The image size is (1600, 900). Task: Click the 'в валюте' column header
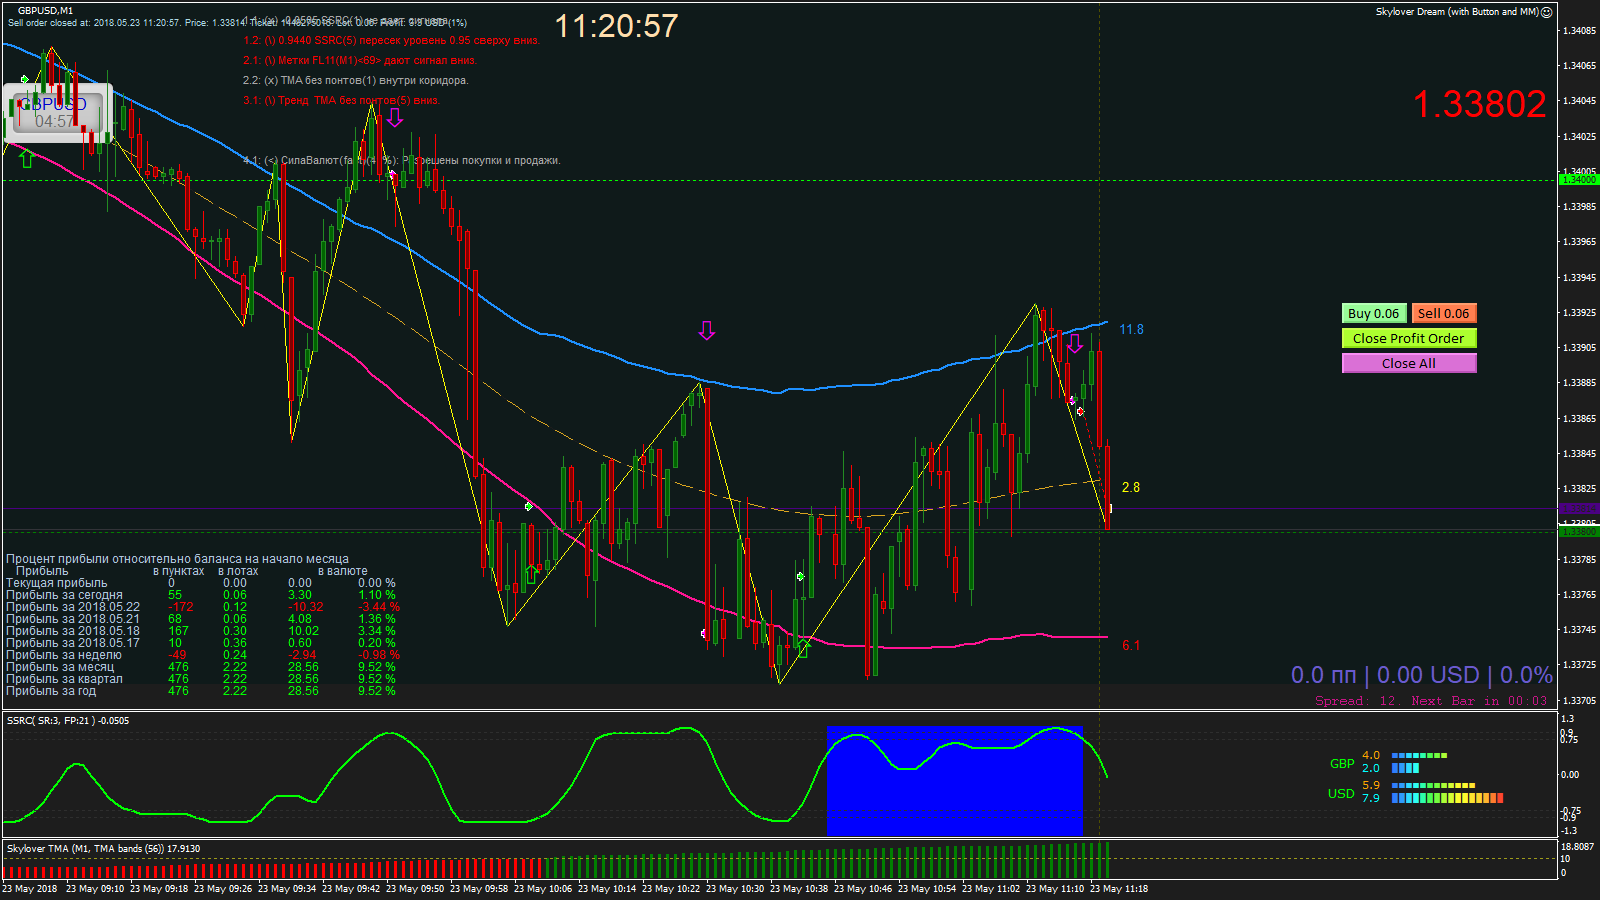tap(343, 571)
